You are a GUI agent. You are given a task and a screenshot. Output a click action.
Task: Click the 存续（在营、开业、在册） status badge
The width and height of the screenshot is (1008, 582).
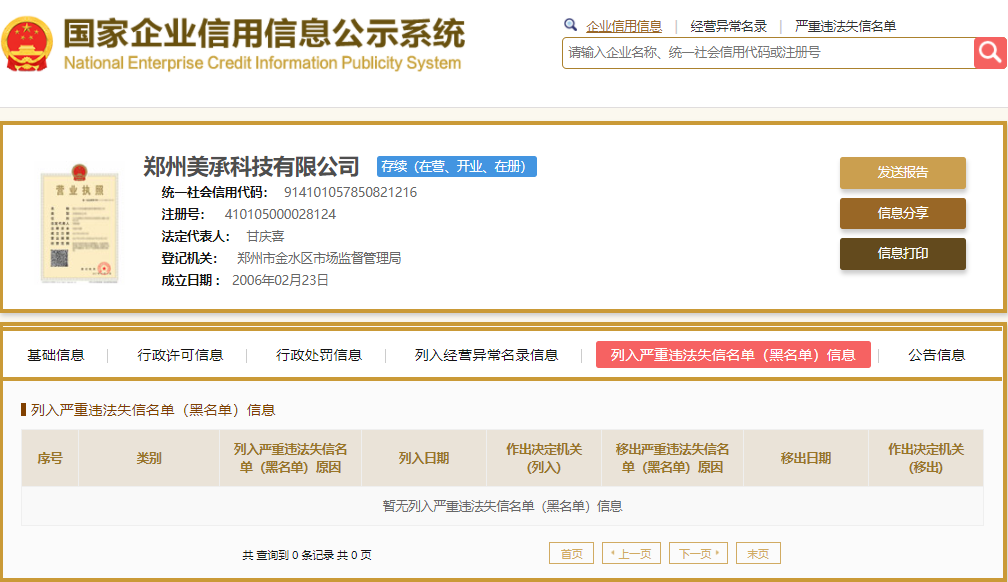coord(456,167)
